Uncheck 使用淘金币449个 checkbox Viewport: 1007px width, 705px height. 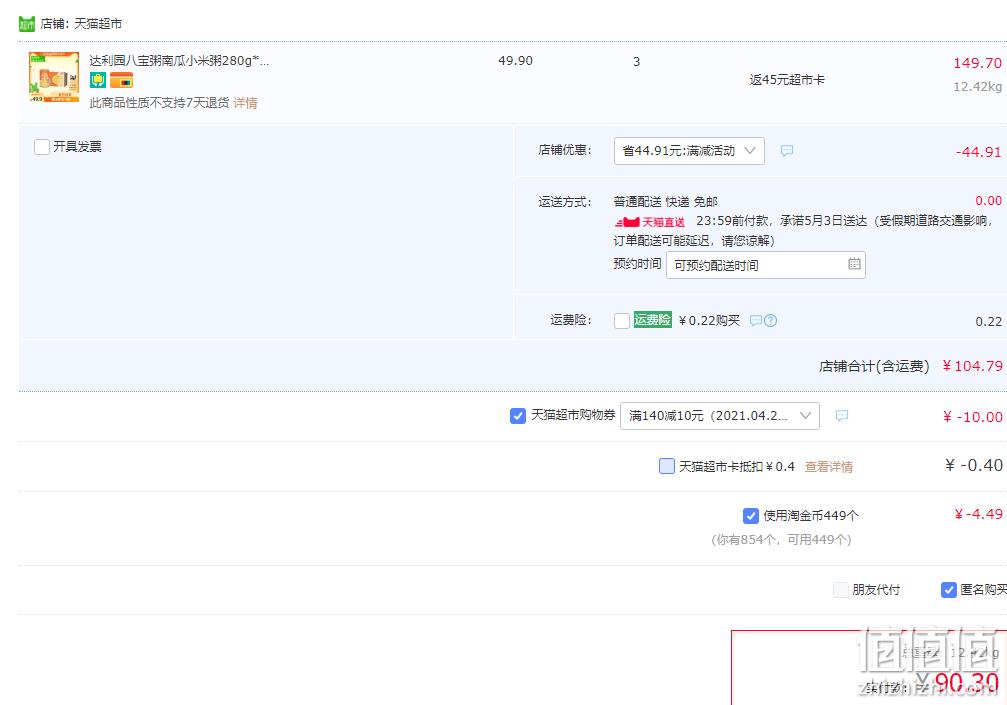click(750, 516)
